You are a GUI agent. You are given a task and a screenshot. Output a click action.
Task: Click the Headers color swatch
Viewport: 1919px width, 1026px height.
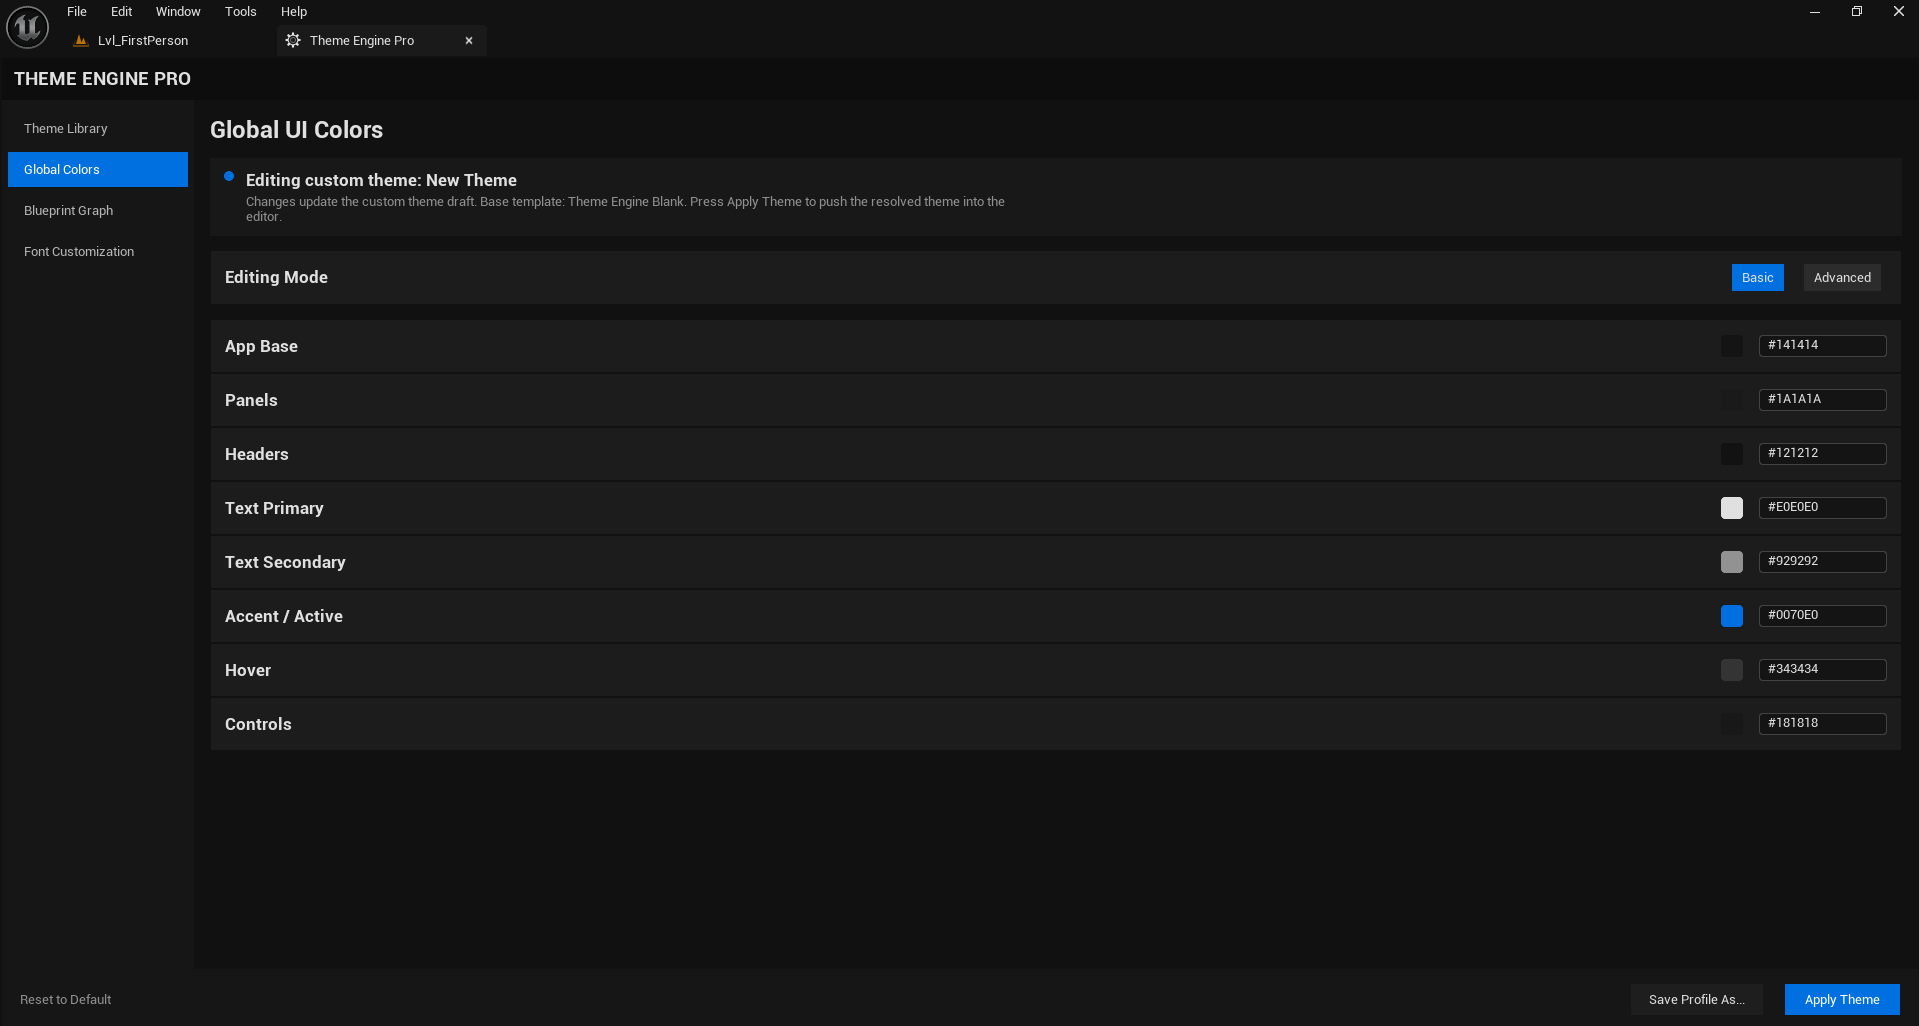click(1732, 454)
